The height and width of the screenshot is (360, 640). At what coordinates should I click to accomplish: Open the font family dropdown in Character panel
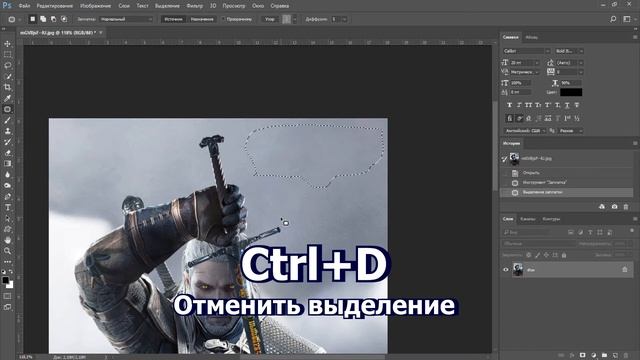point(526,51)
